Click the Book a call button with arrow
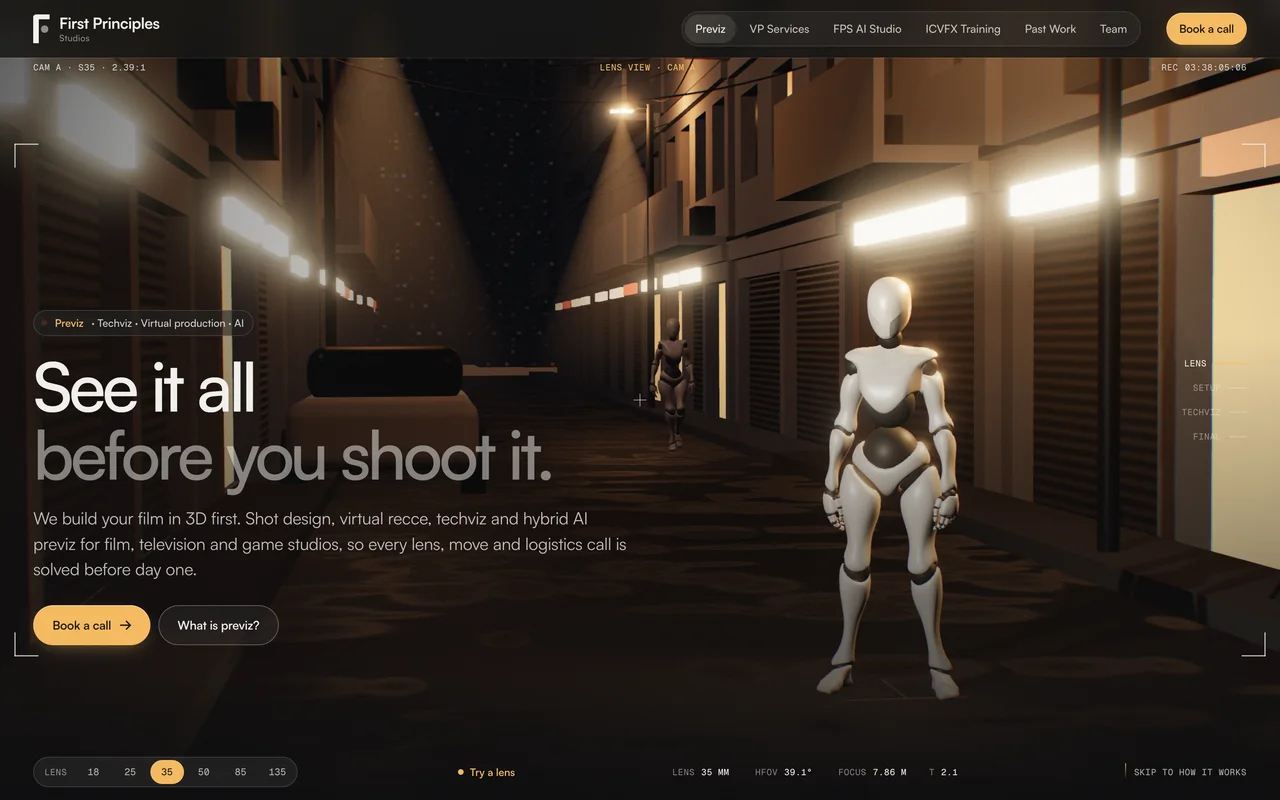Viewport: 1280px width, 800px height. [x=92, y=625]
